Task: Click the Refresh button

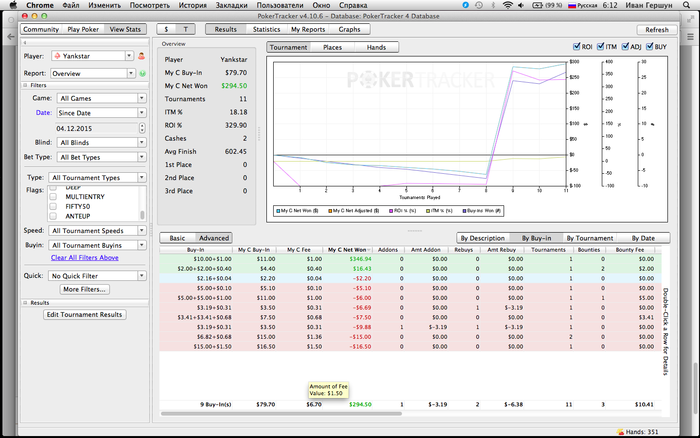Action: [x=657, y=30]
